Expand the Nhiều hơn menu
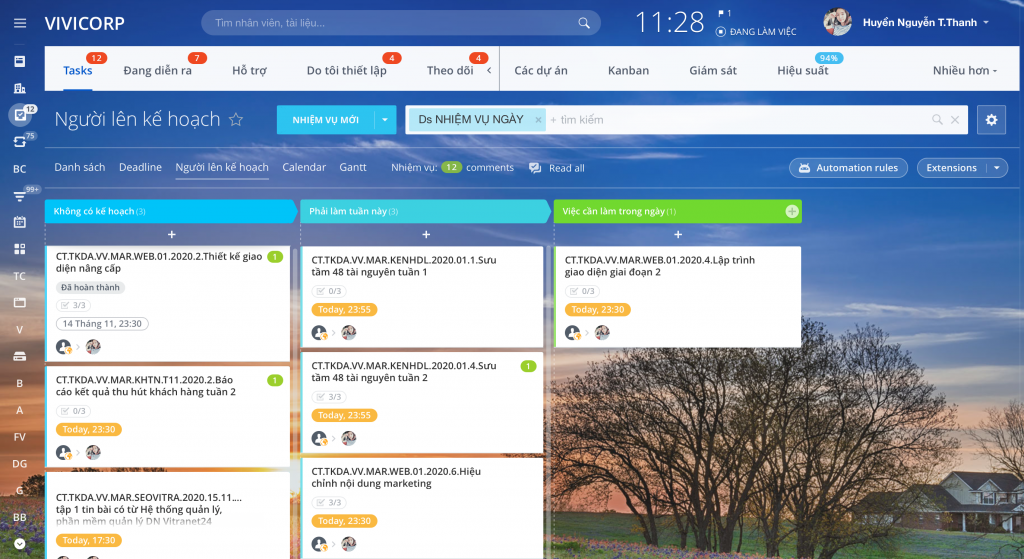This screenshot has height=559, width=1024. click(x=965, y=71)
